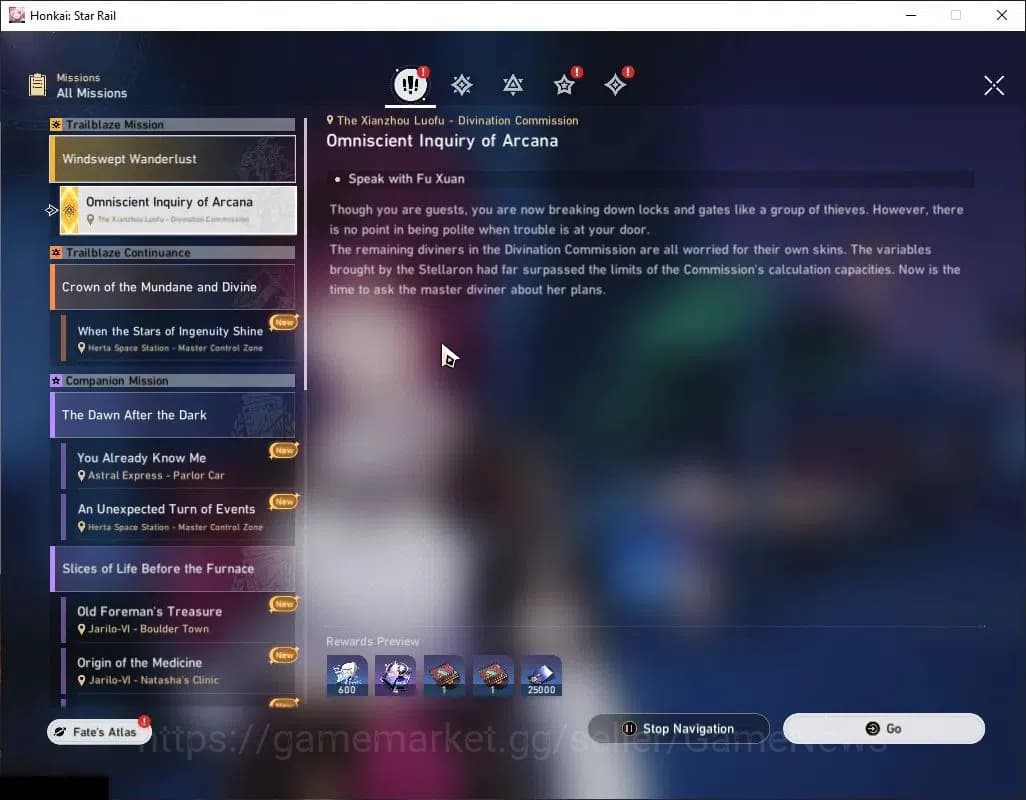The height and width of the screenshot is (800, 1026).
Task: Collapse The Dawn After the Dark group
Action: click(173, 415)
